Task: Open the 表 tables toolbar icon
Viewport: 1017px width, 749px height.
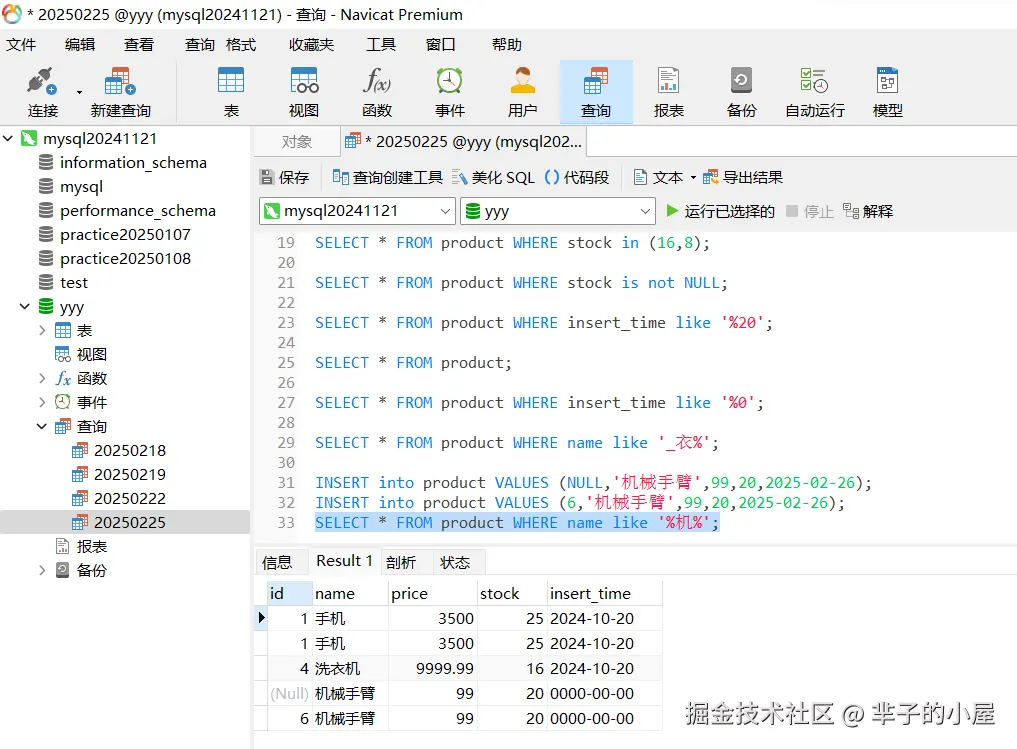Action: click(x=231, y=92)
